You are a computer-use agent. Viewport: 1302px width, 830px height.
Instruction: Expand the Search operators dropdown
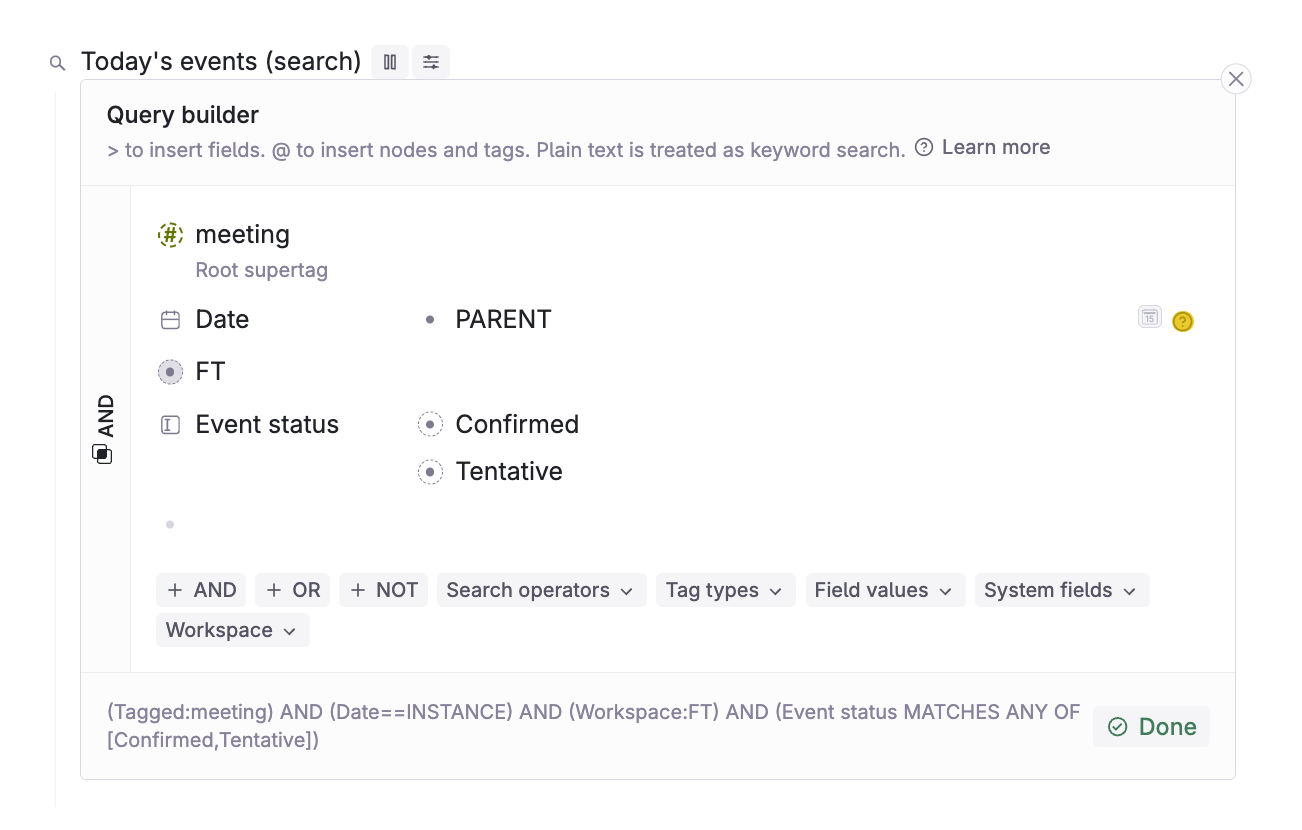(x=541, y=590)
